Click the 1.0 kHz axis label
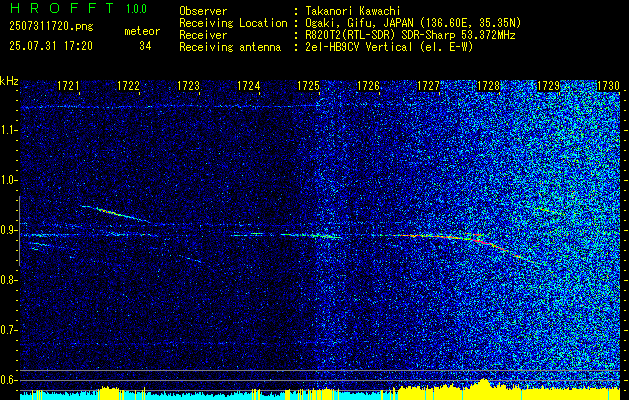Viewport: 629px width, 400px height. 7,181
